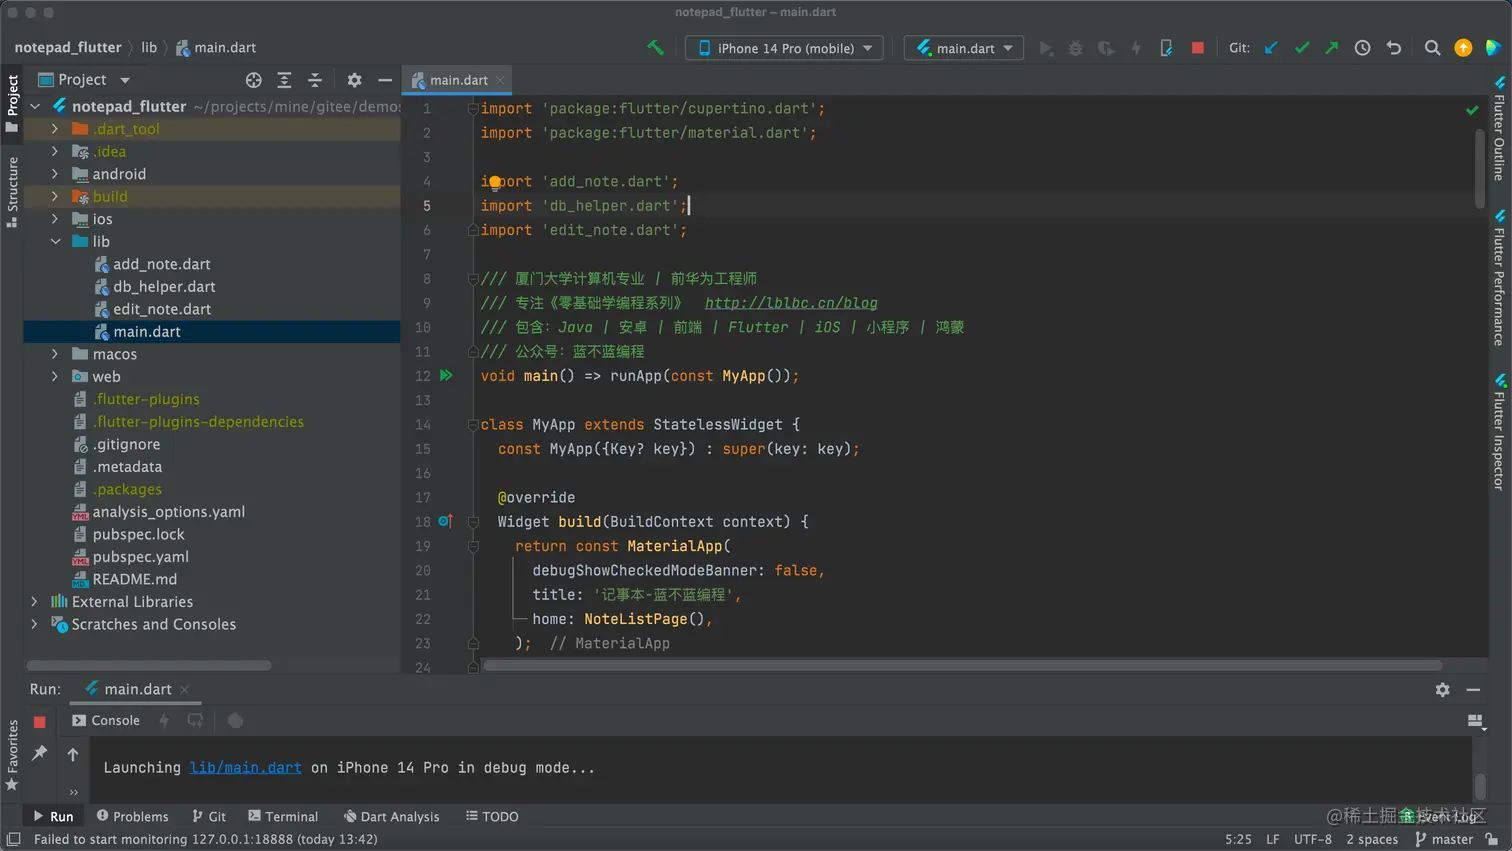Viewport: 1512px width, 851px height.
Task: Open the Git tool tab
Action: click(209, 816)
